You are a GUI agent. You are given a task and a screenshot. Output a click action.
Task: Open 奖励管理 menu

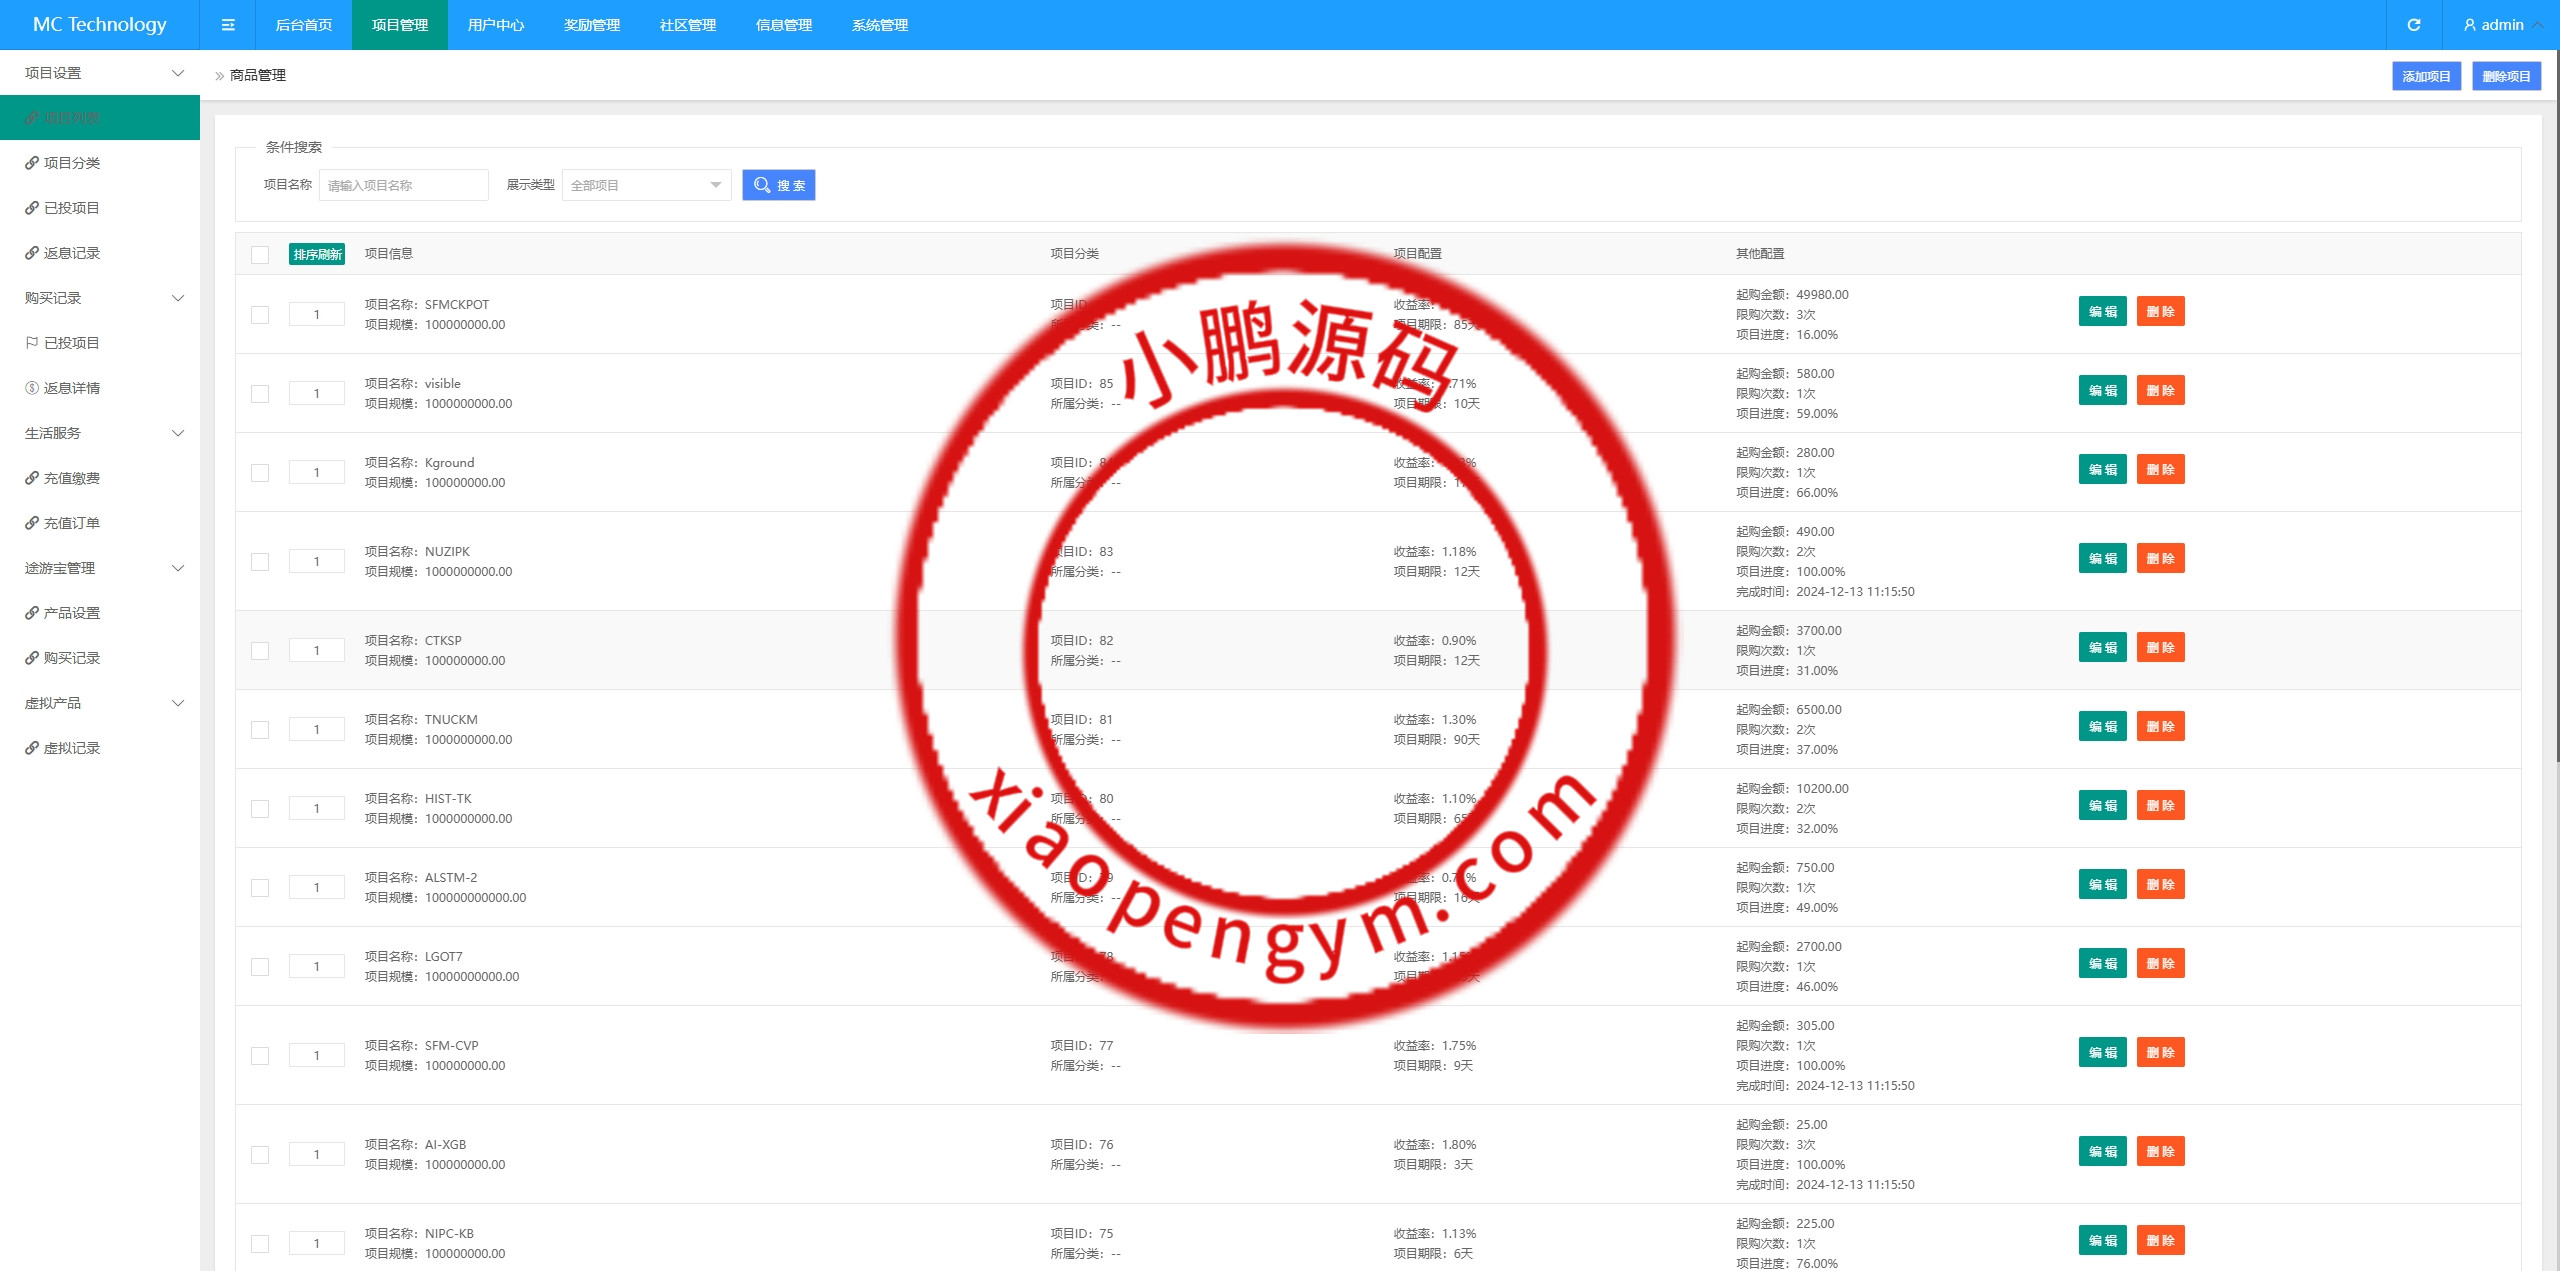(x=592, y=25)
